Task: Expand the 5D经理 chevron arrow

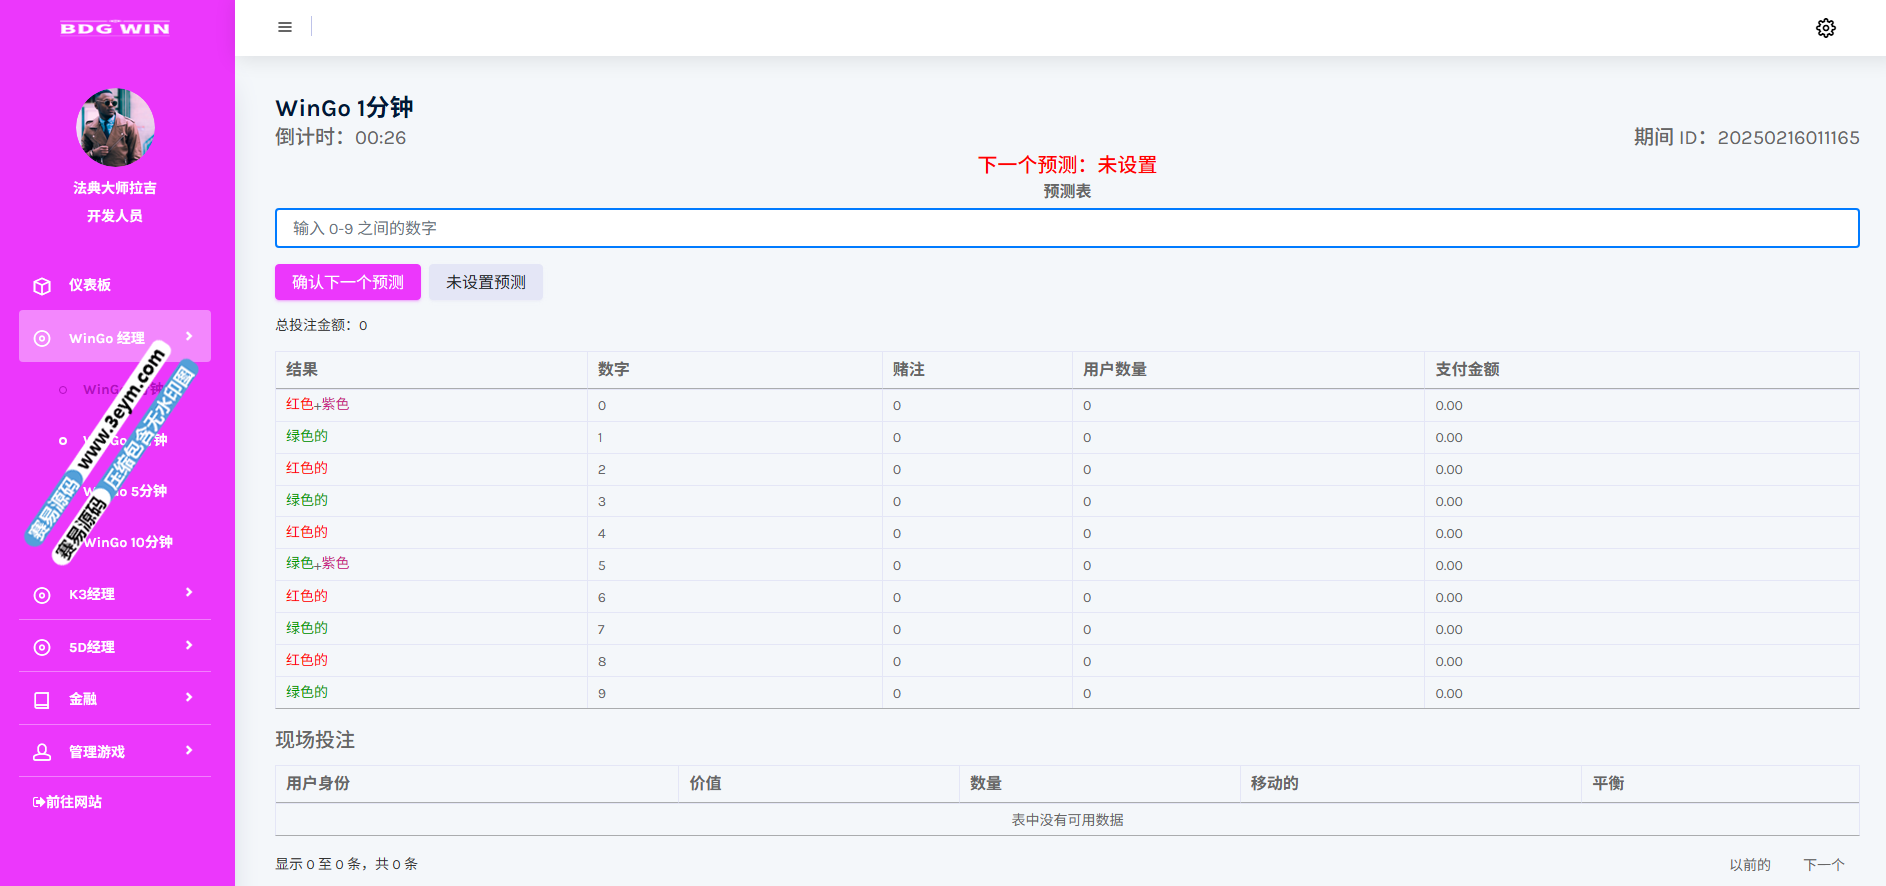Action: click(x=189, y=646)
